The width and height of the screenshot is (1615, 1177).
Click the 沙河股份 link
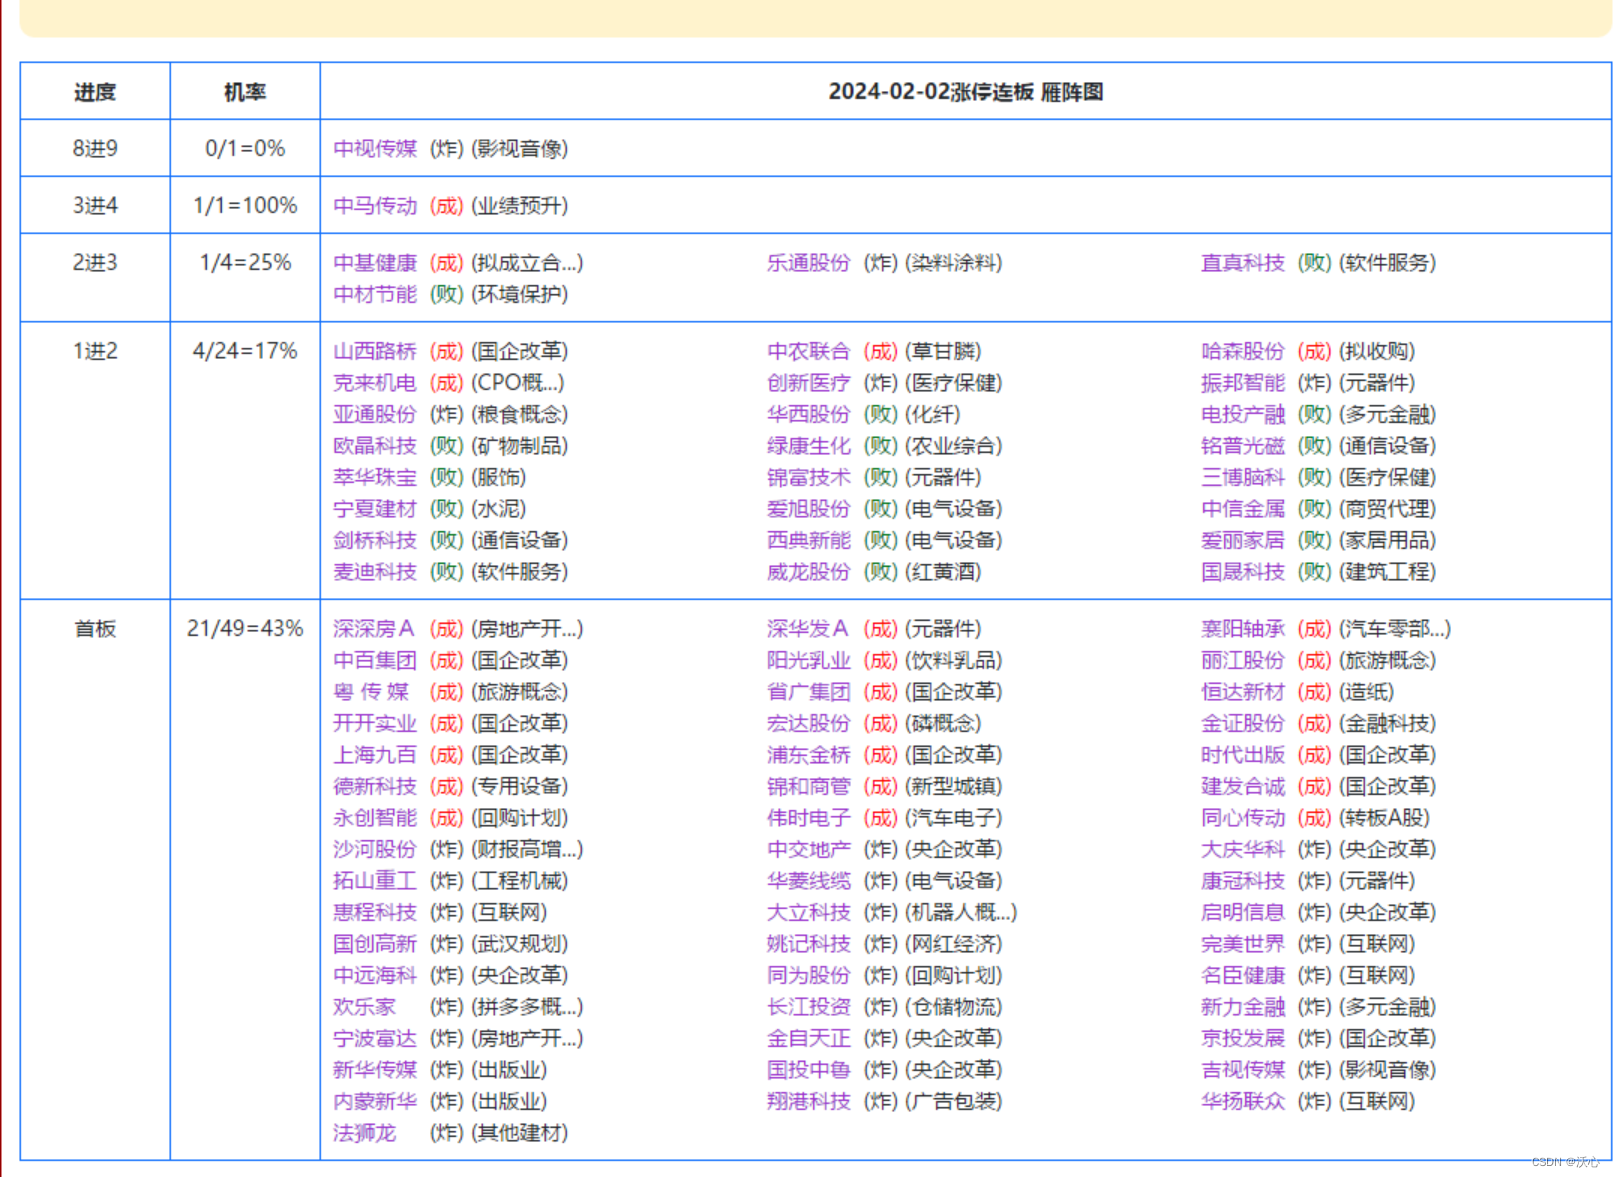pyautogui.click(x=375, y=849)
